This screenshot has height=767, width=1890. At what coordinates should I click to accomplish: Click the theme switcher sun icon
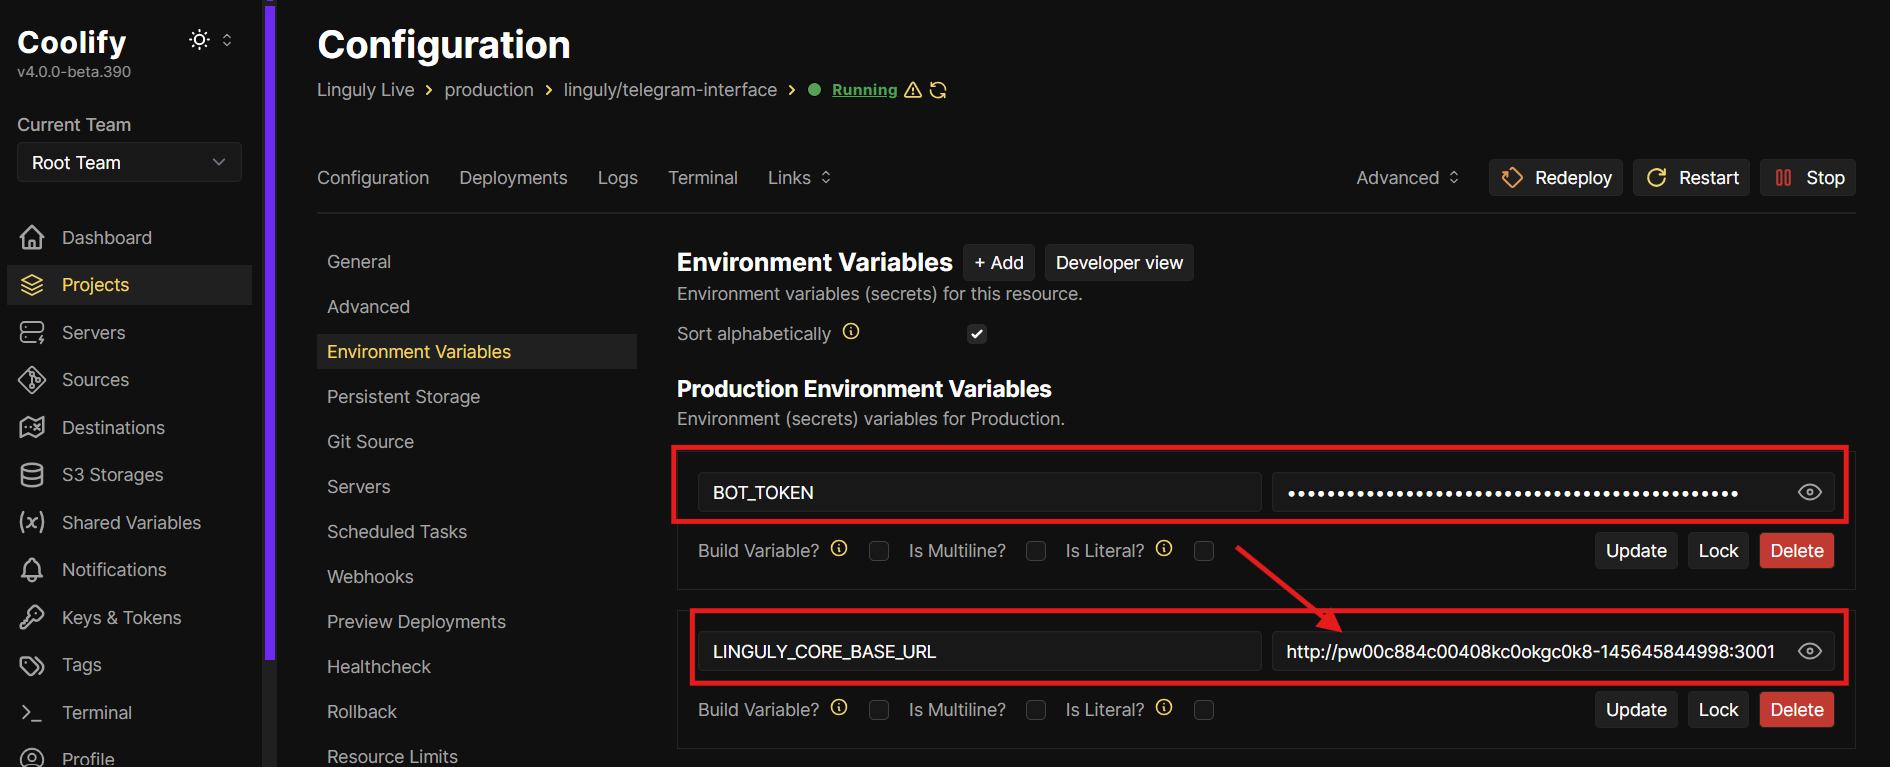[199, 40]
